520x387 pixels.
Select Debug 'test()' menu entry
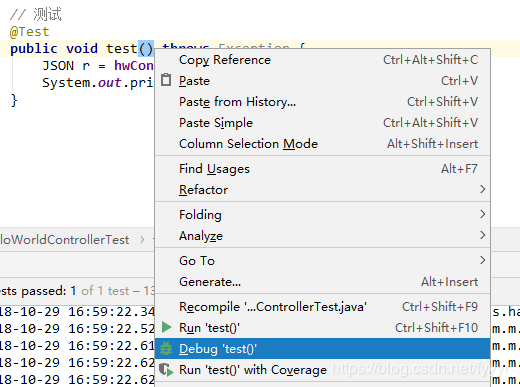point(323,349)
